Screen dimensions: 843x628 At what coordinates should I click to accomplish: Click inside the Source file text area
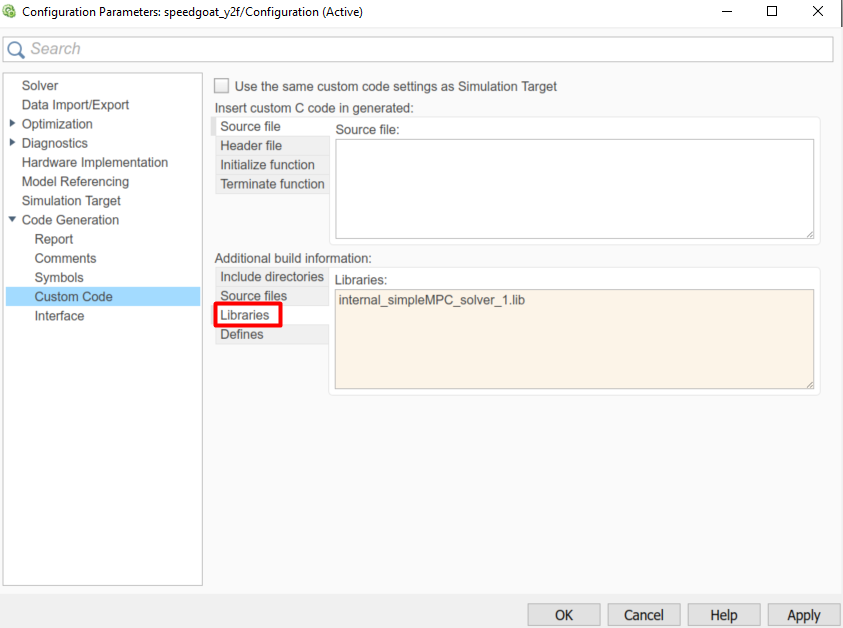coord(574,188)
